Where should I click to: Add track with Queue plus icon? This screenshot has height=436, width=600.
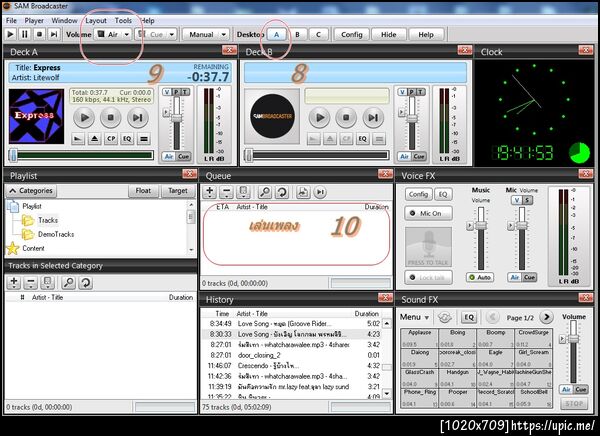(209, 192)
